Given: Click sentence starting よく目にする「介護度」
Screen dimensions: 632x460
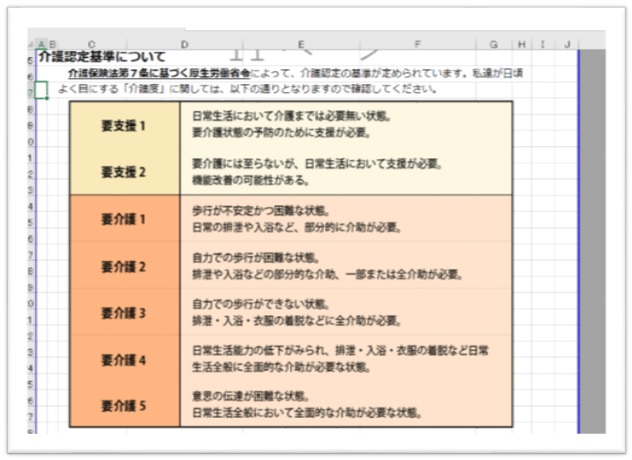Looking at the screenshot, I should pos(247,89).
